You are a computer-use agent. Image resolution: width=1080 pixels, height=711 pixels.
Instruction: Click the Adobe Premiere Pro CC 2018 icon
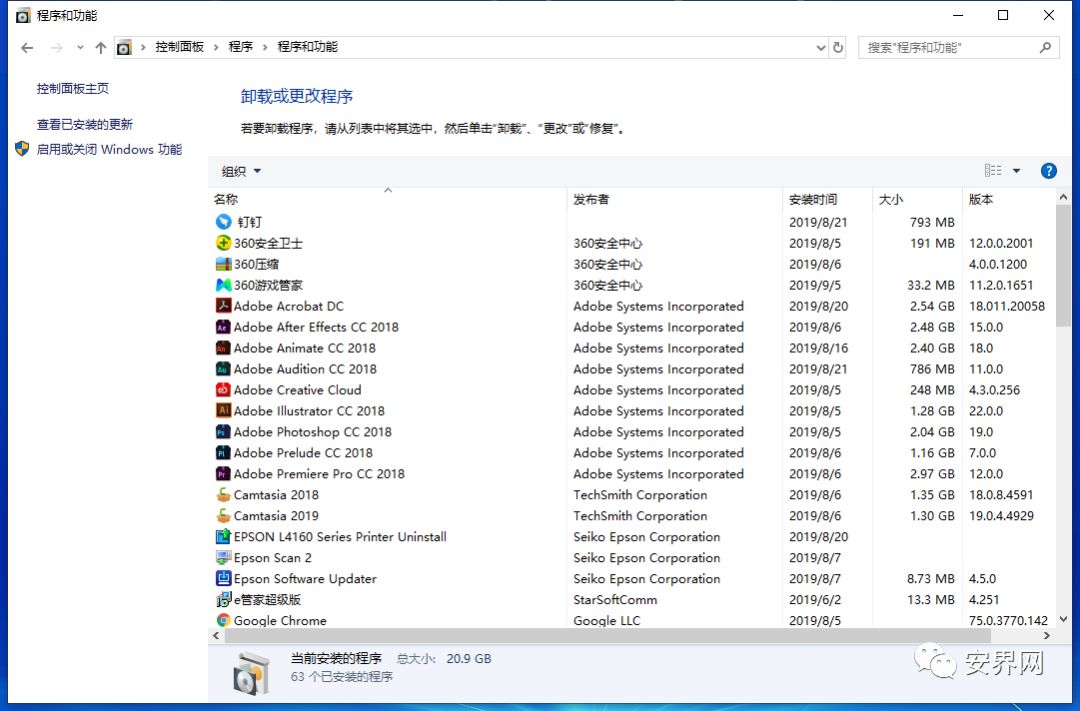point(223,473)
